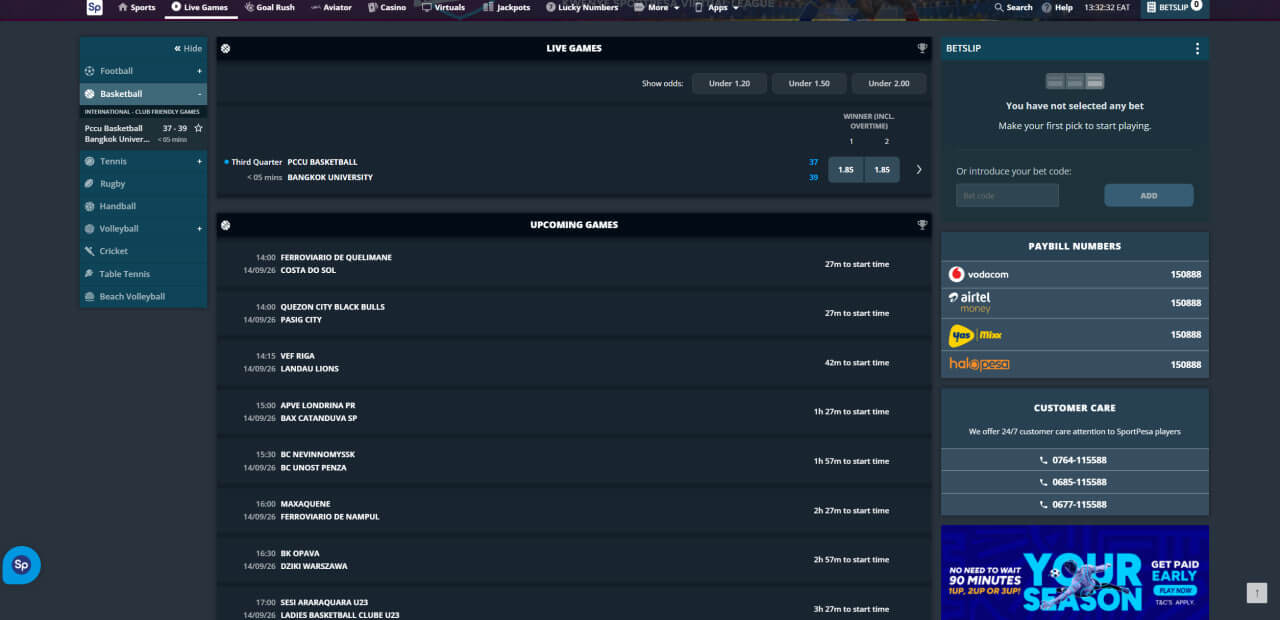The height and width of the screenshot is (620, 1280).
Task: Select odds 1.85 for team 2
Action: 882,170
